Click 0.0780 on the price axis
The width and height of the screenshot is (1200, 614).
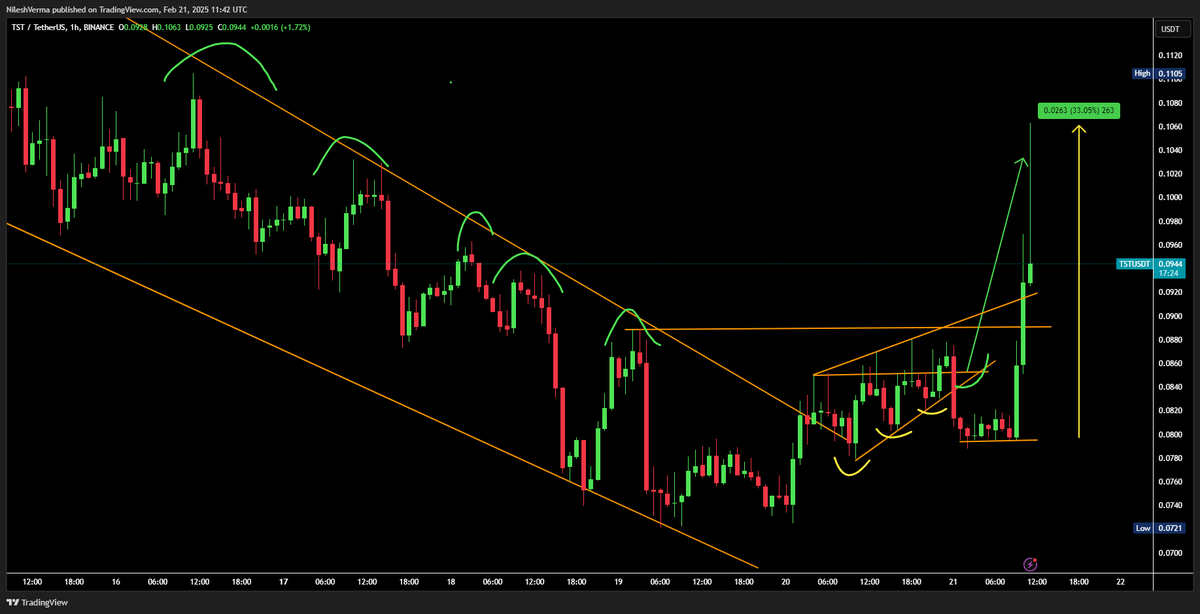1169,459
